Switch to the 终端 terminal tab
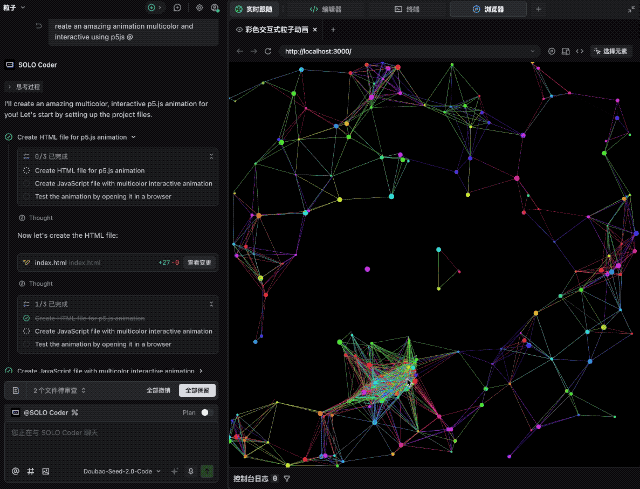 (410, 9)
